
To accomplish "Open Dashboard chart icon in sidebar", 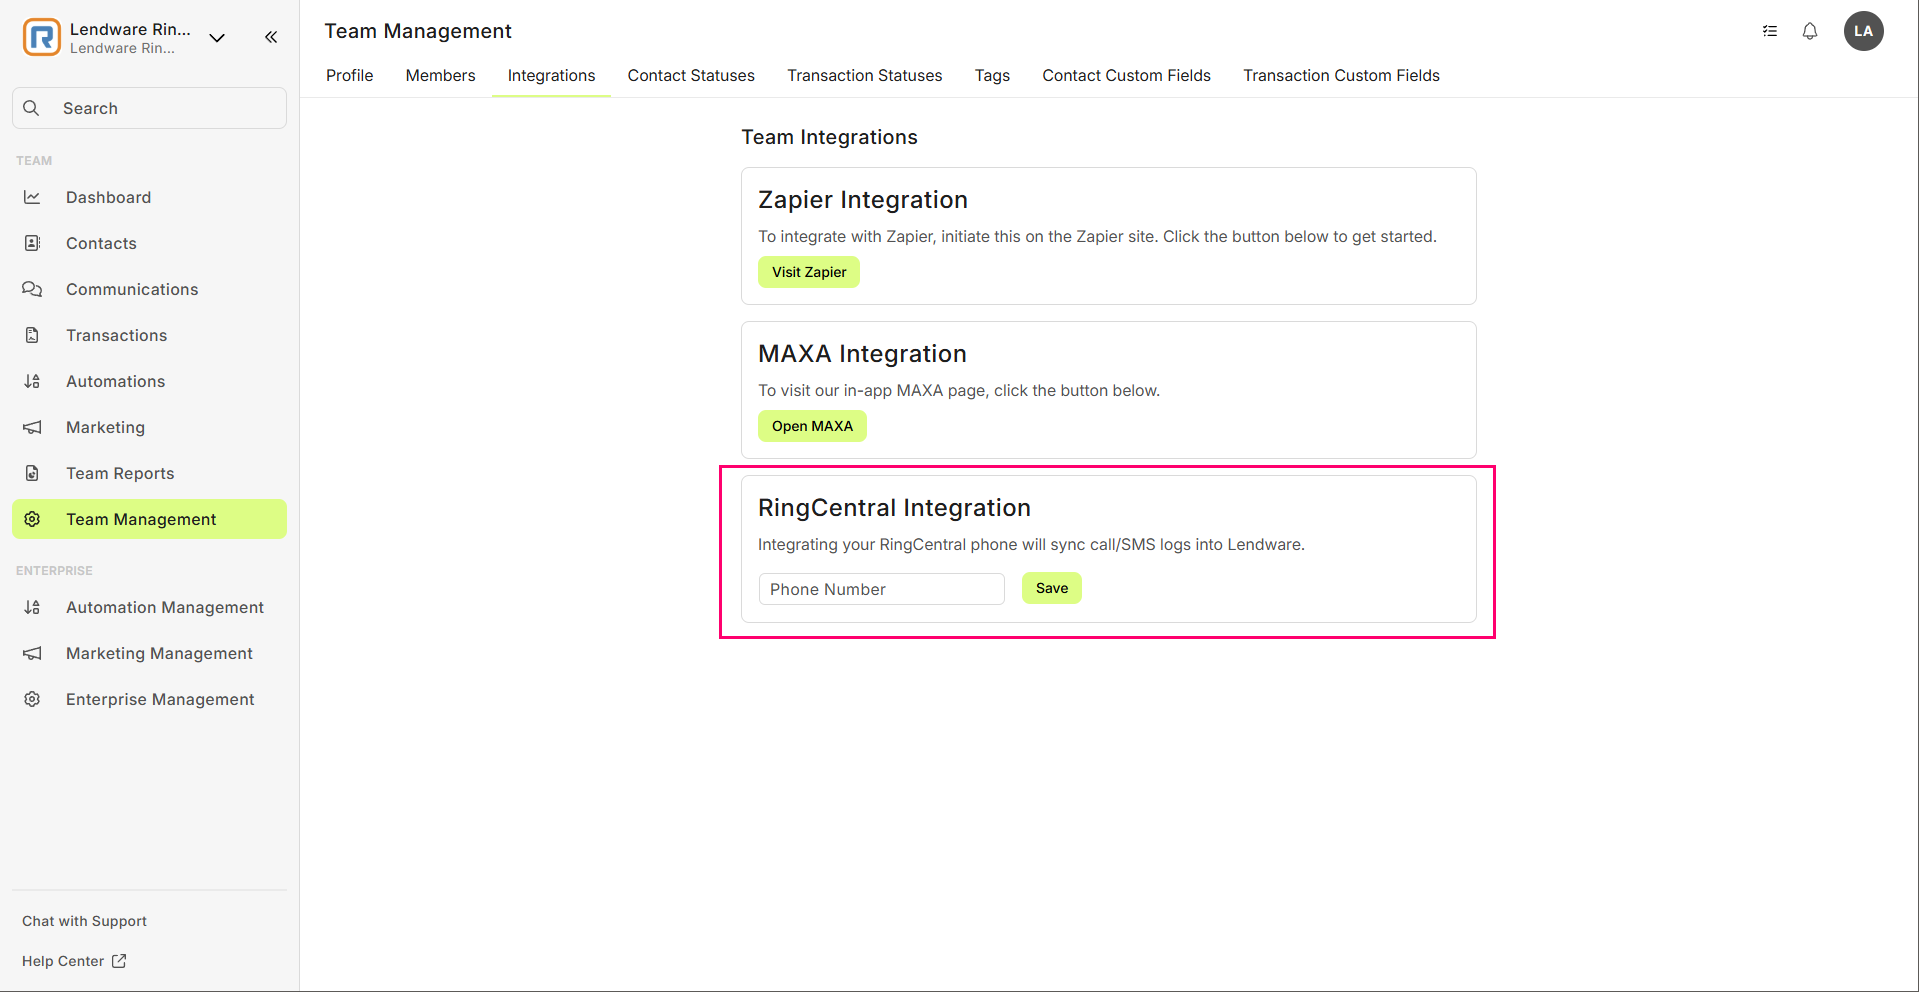I will (32, 197).
